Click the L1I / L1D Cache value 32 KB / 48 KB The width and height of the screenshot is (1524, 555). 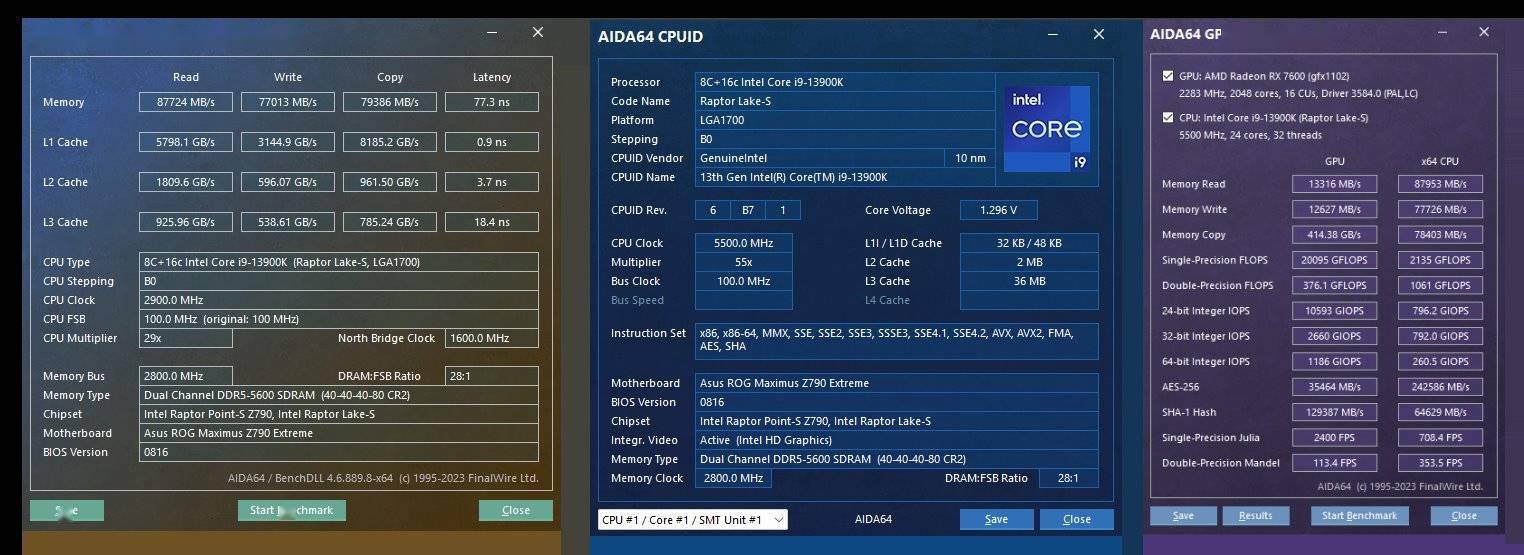pos(1029,243)
